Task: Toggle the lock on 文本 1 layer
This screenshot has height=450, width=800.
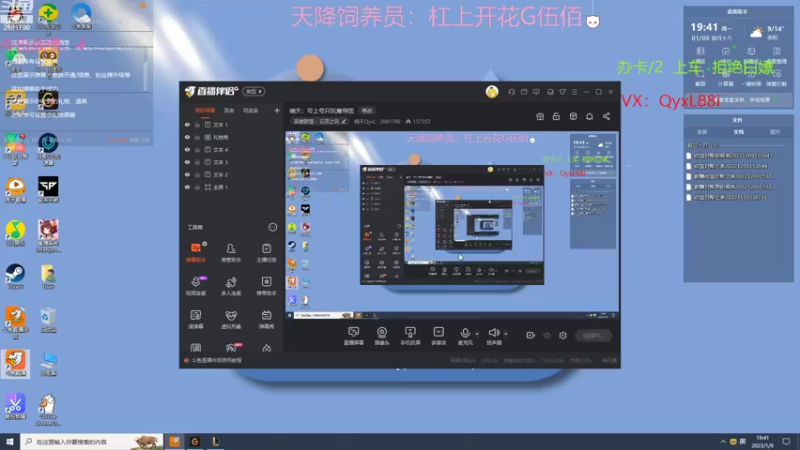Action: tap(197, 124)
